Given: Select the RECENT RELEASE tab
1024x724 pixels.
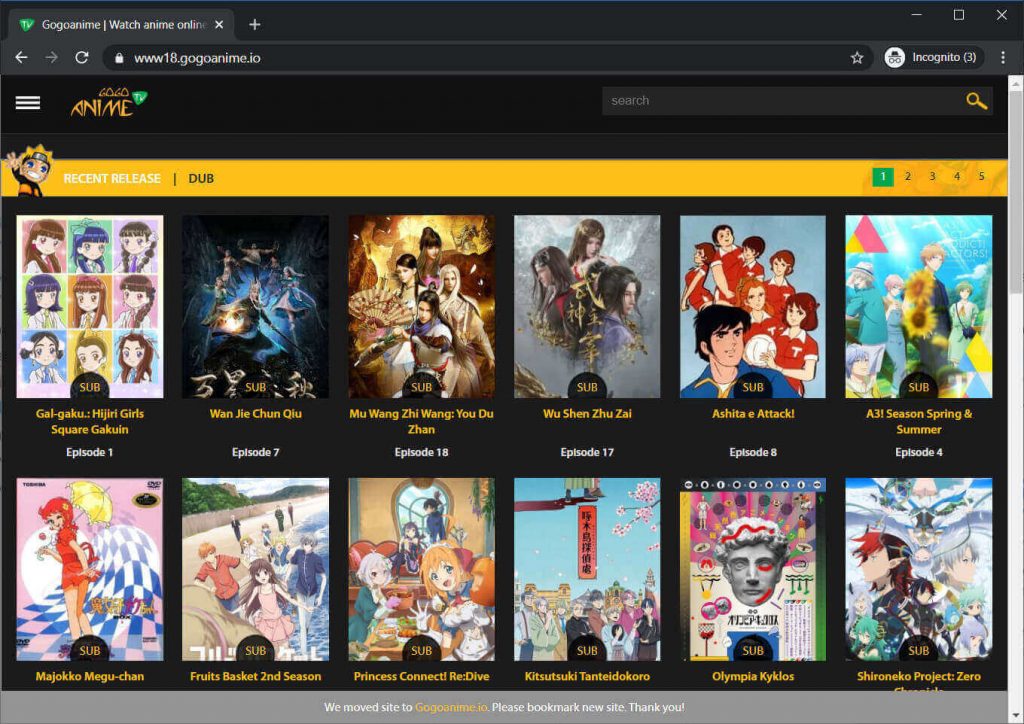Looking at the screenshot, I should coord(112,178).
